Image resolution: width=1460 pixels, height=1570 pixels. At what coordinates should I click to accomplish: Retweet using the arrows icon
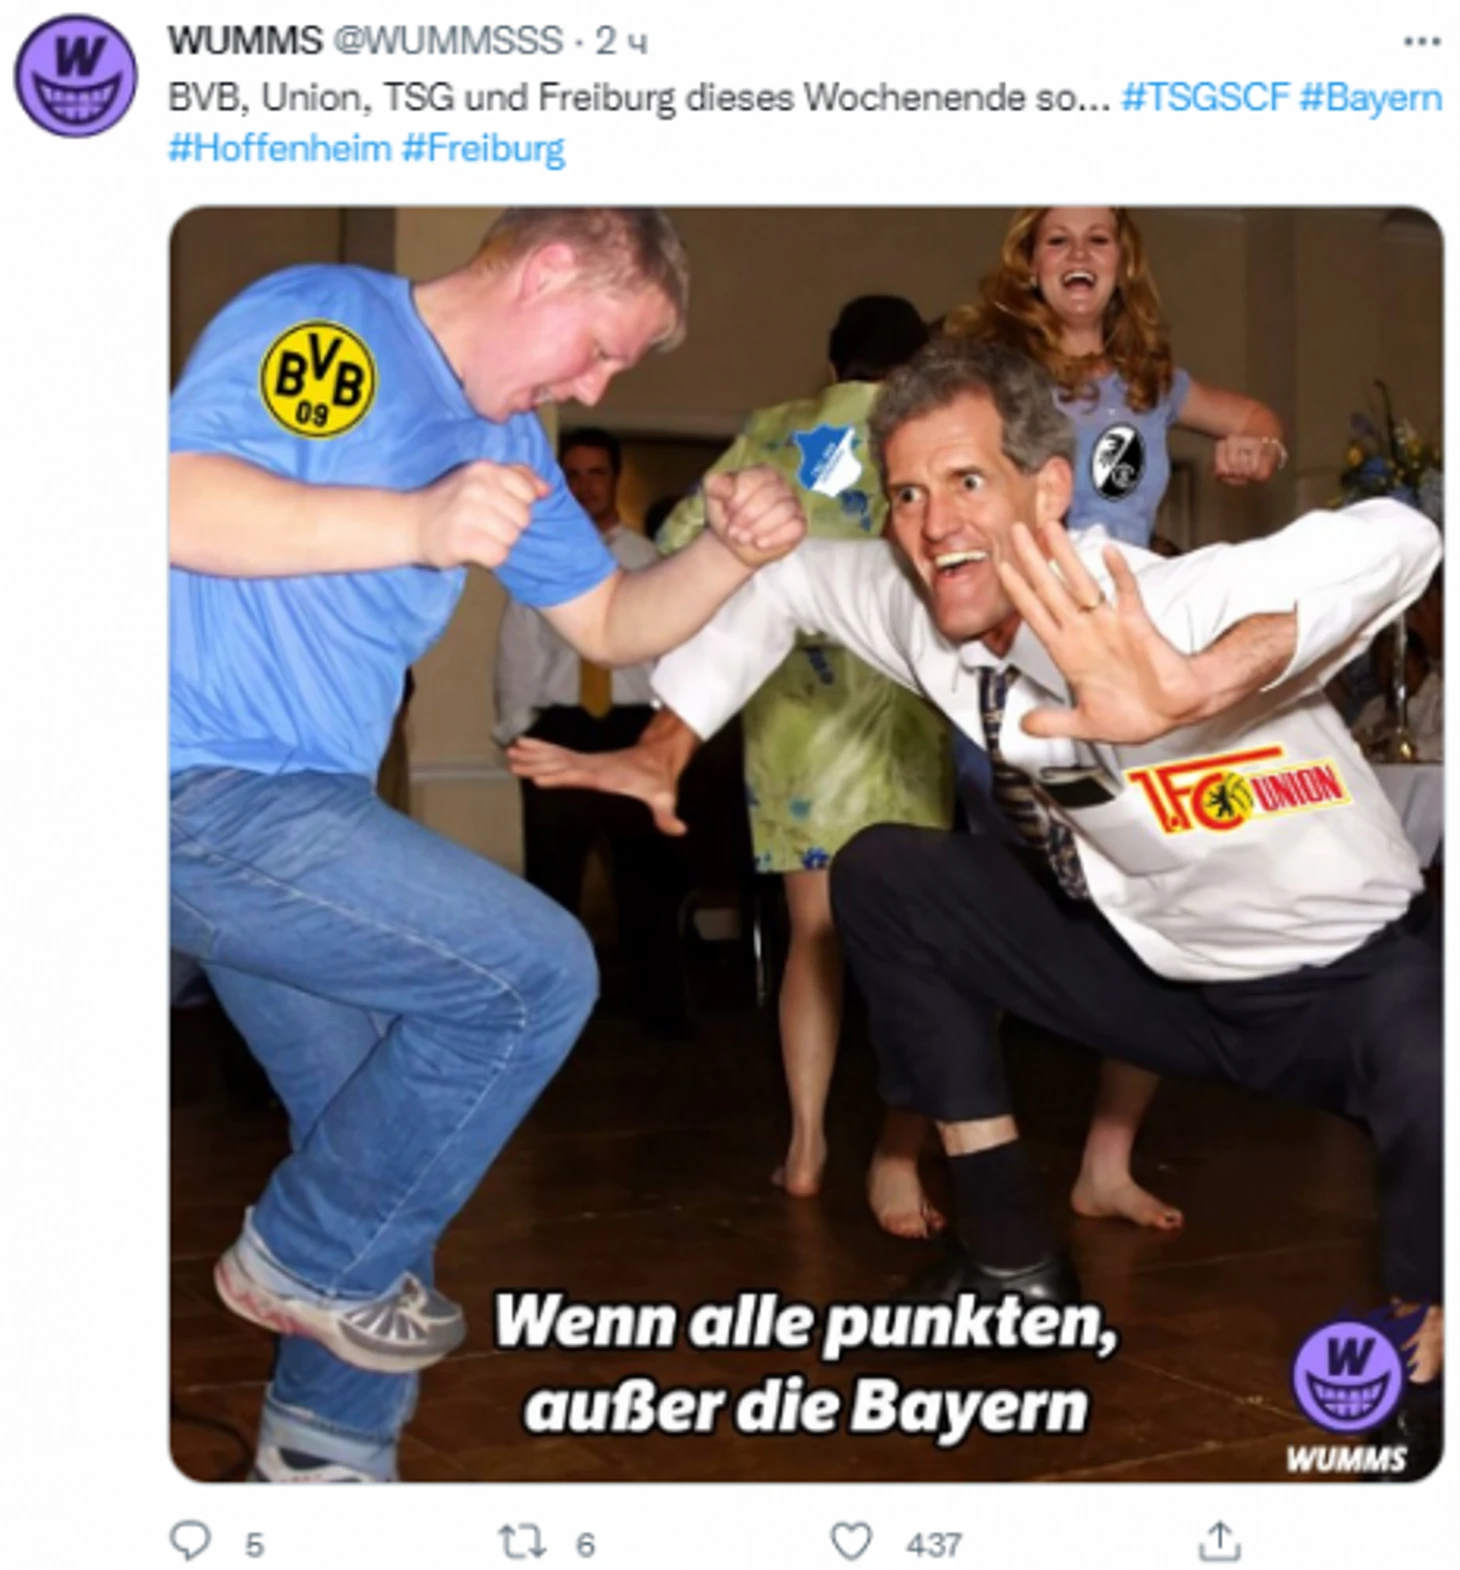(522, 1541)
